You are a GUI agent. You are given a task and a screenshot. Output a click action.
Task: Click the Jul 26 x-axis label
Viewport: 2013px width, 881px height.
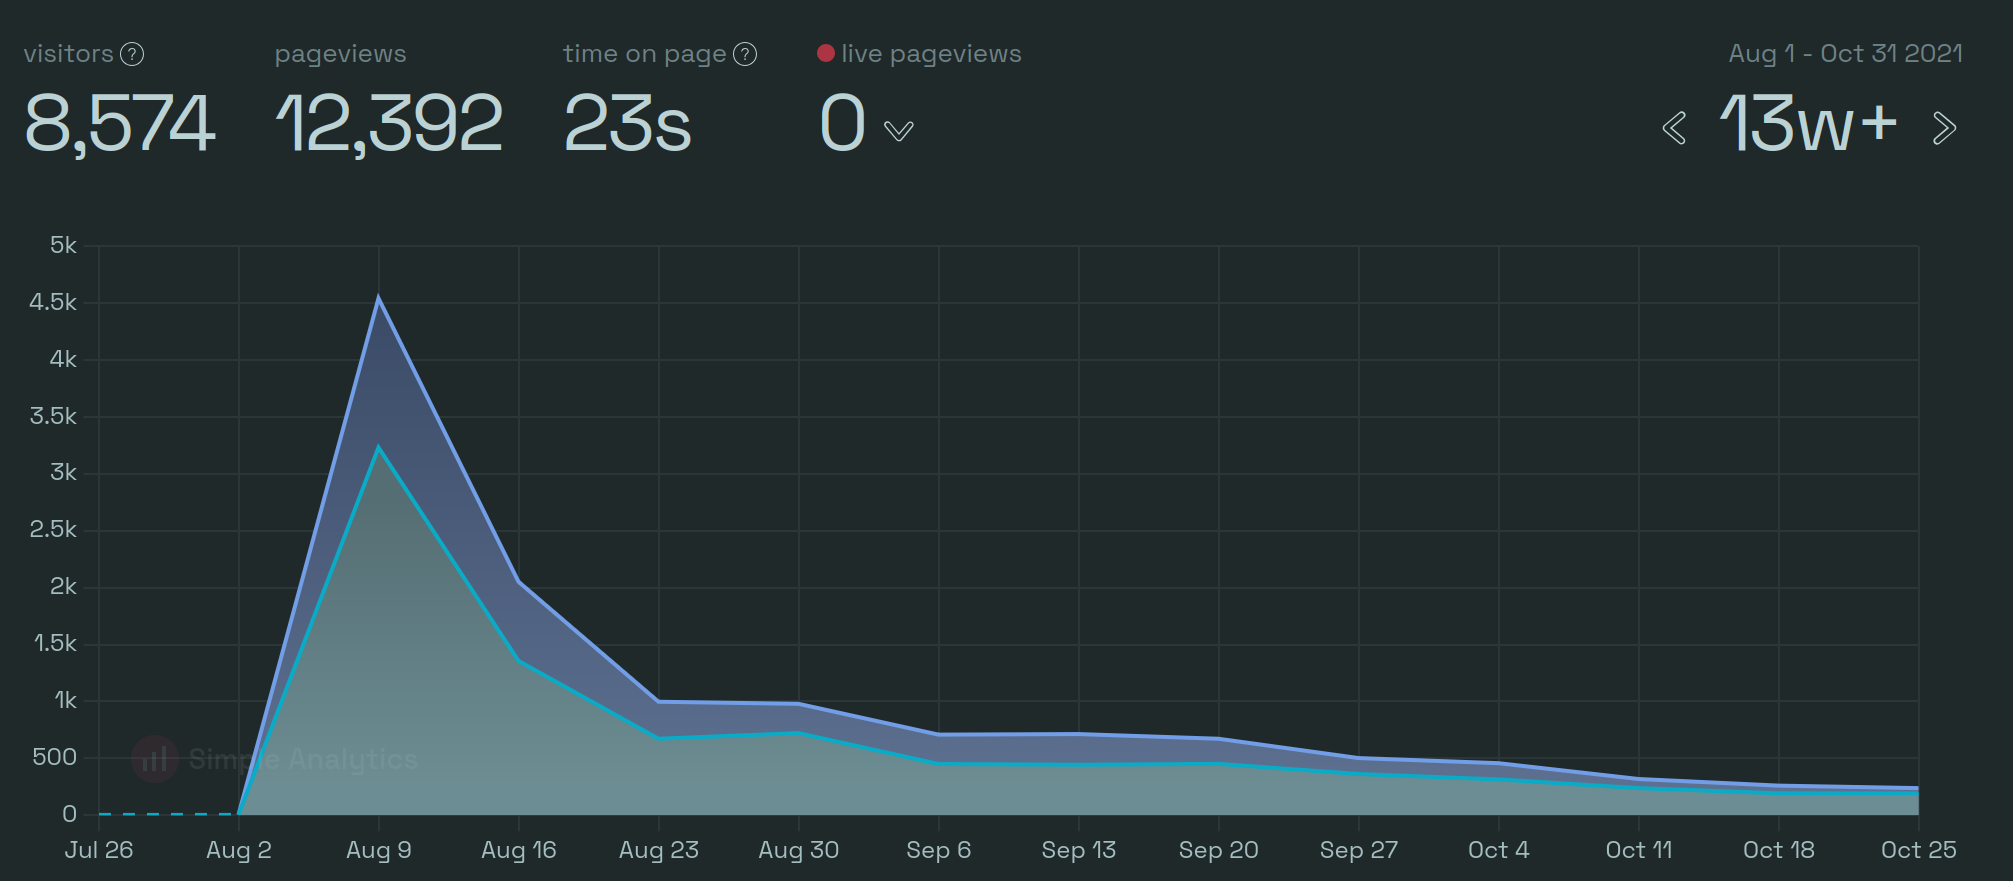point(98,850)
